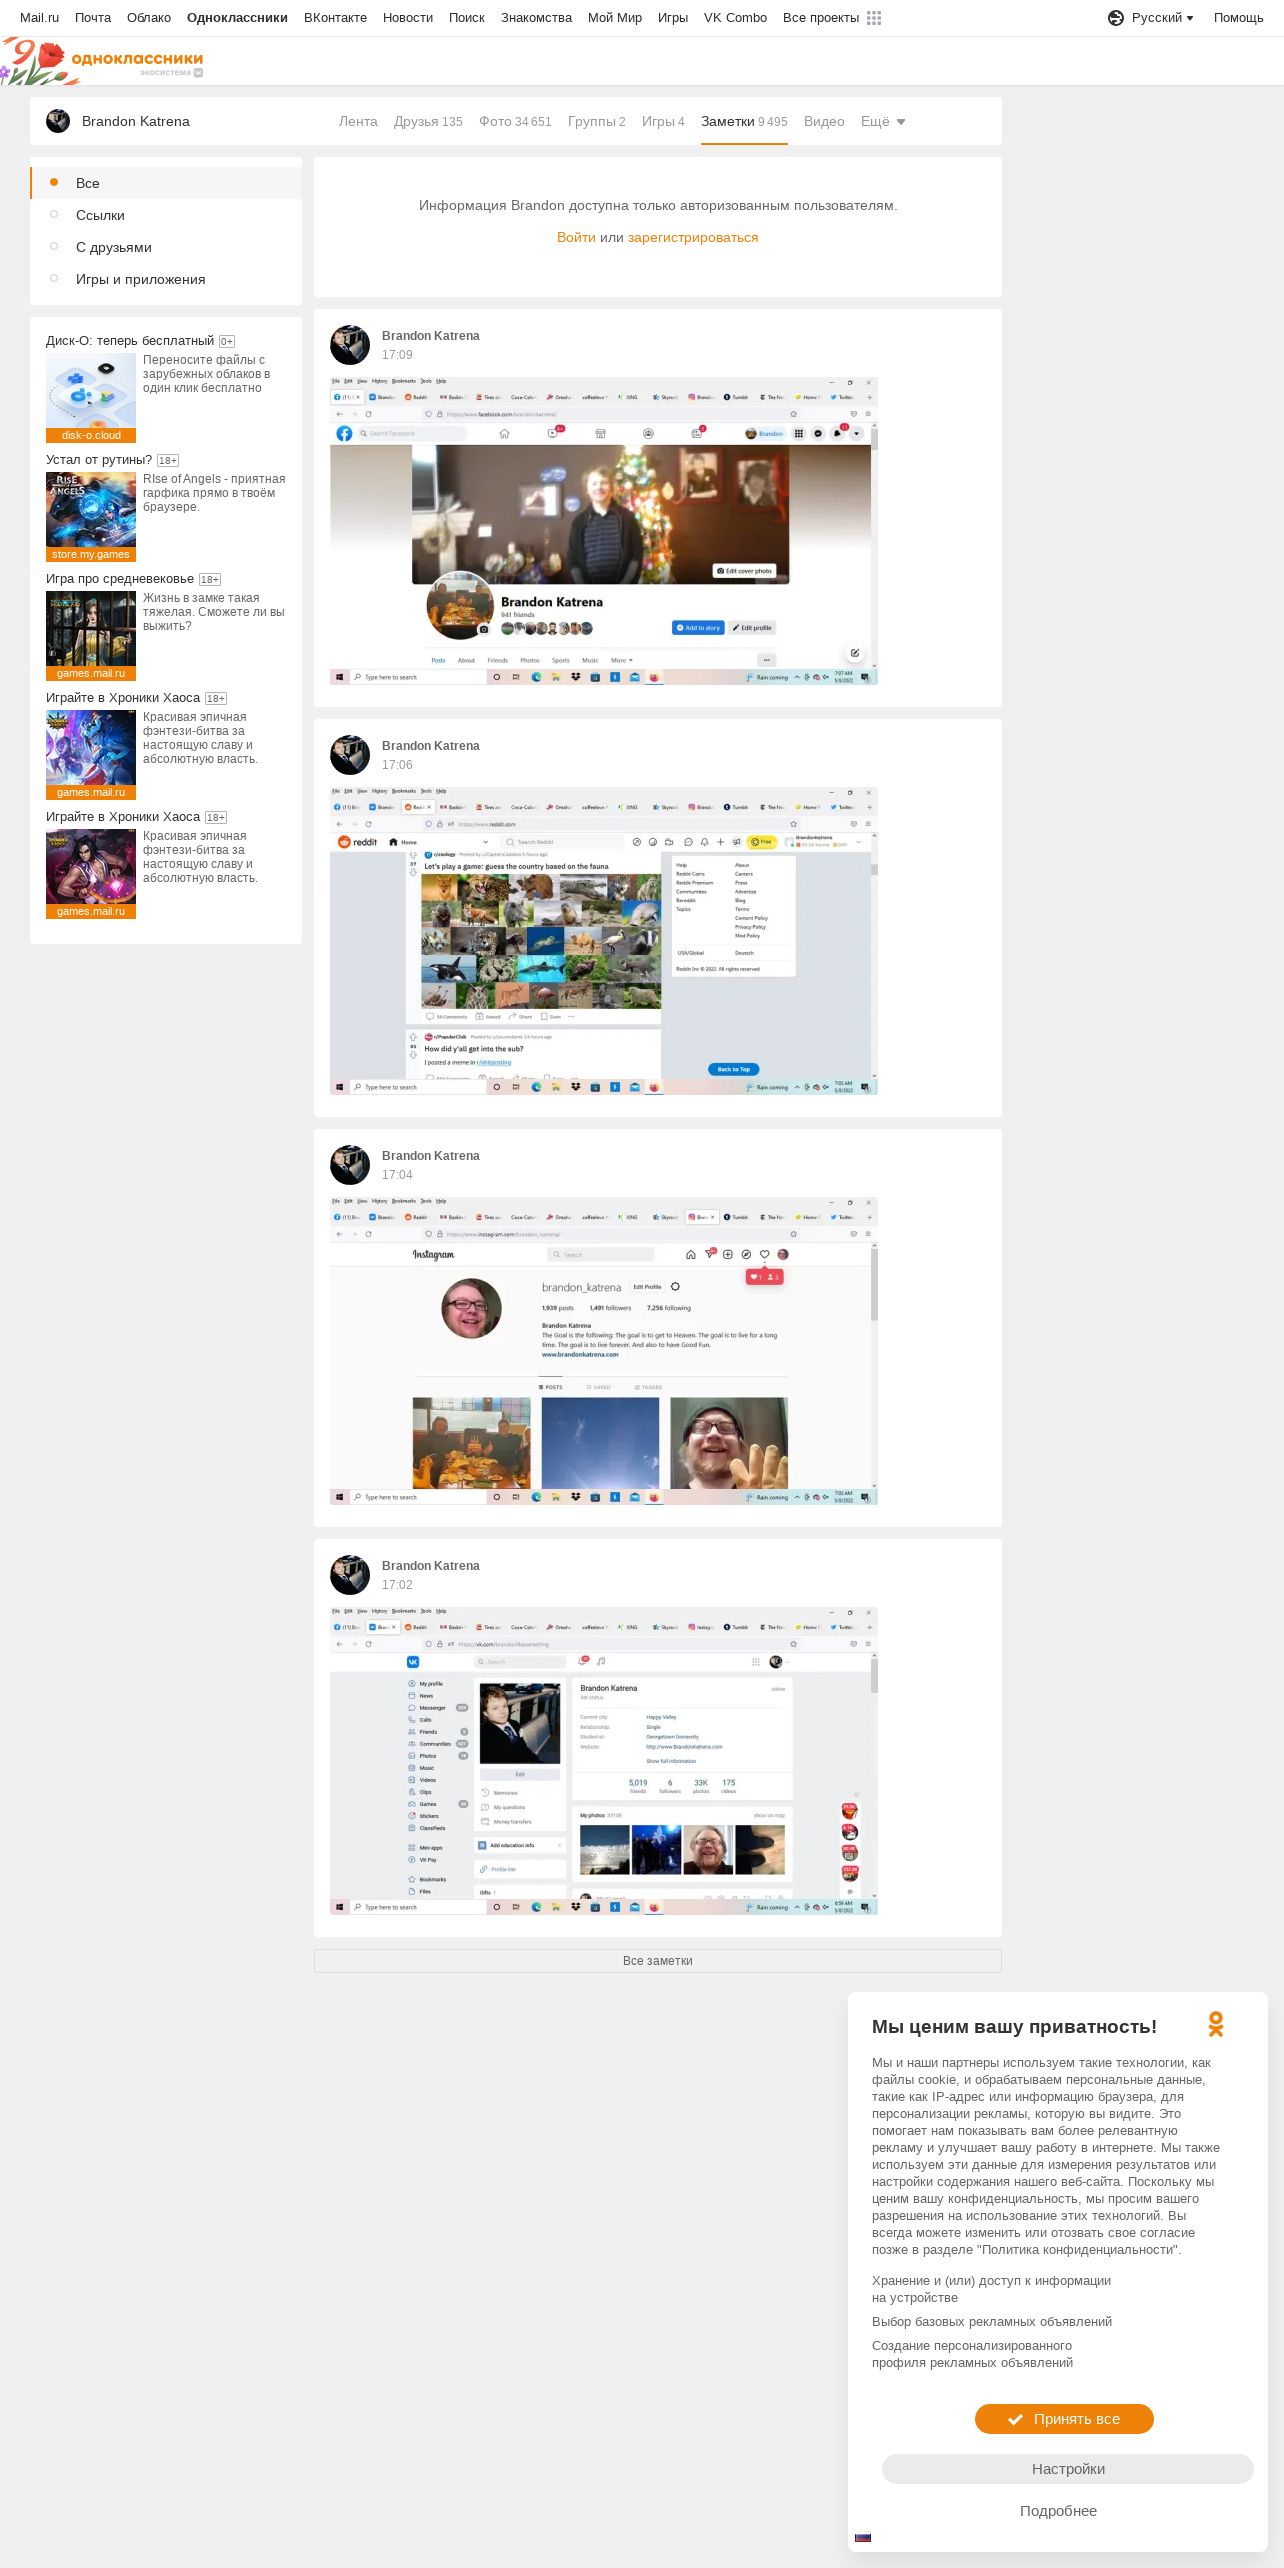Switch to the Друзья 135 tab
The height and width of the screenshot is (2568, 1284).
[428, 121]
